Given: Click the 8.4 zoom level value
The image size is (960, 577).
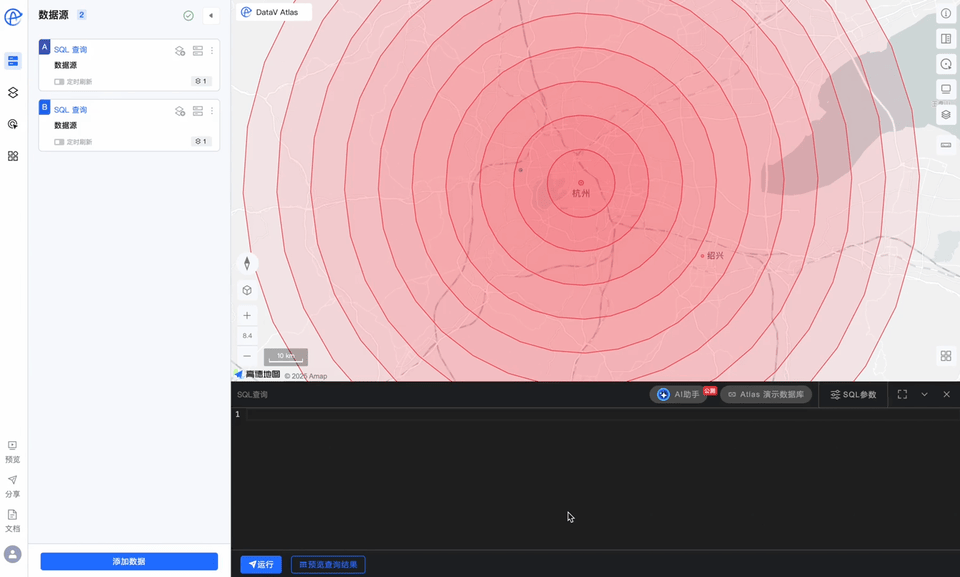Looking at the screenshot, I should (x=247, y=336).
